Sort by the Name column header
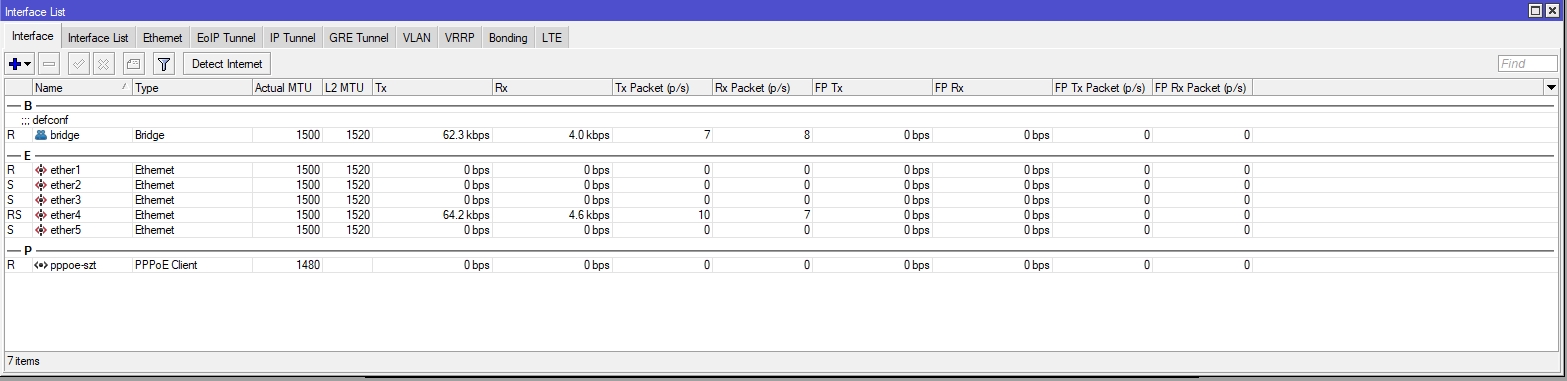The image size is (1567, 381). pos(82,88)
